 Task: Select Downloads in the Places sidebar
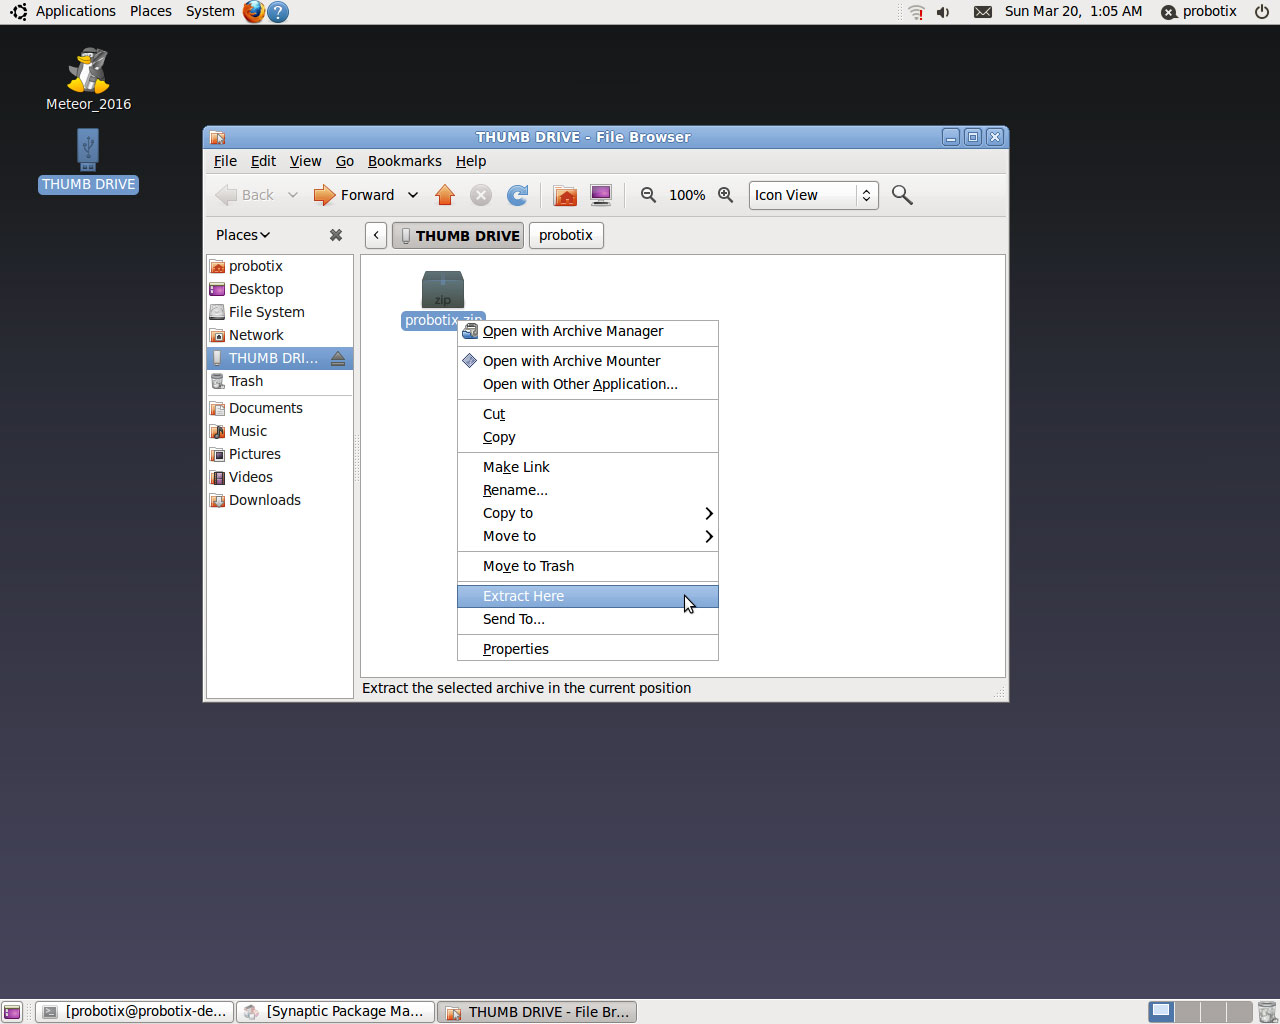pyautogui.click(x=264, y=500)
